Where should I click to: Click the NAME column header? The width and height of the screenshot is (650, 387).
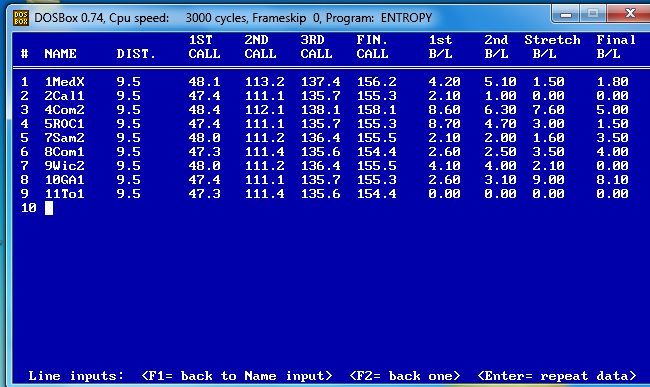point(61,54)
